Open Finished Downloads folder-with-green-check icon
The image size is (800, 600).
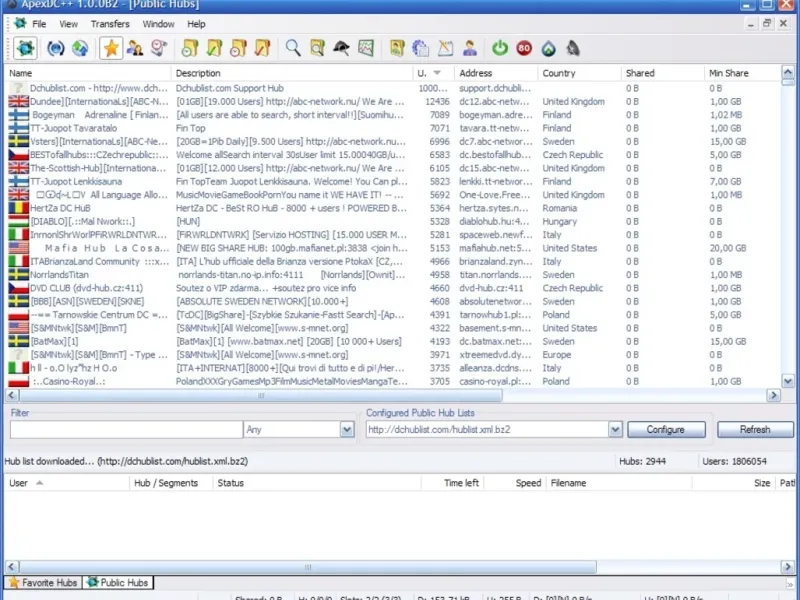point(214,48)
